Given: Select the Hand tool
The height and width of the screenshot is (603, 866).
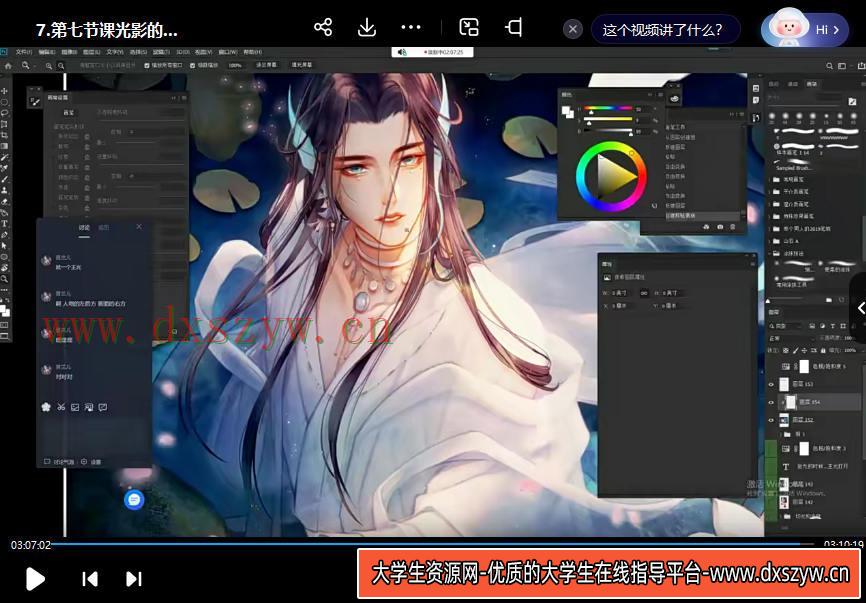Looking at the screenshot, I should tap(5, 268).
